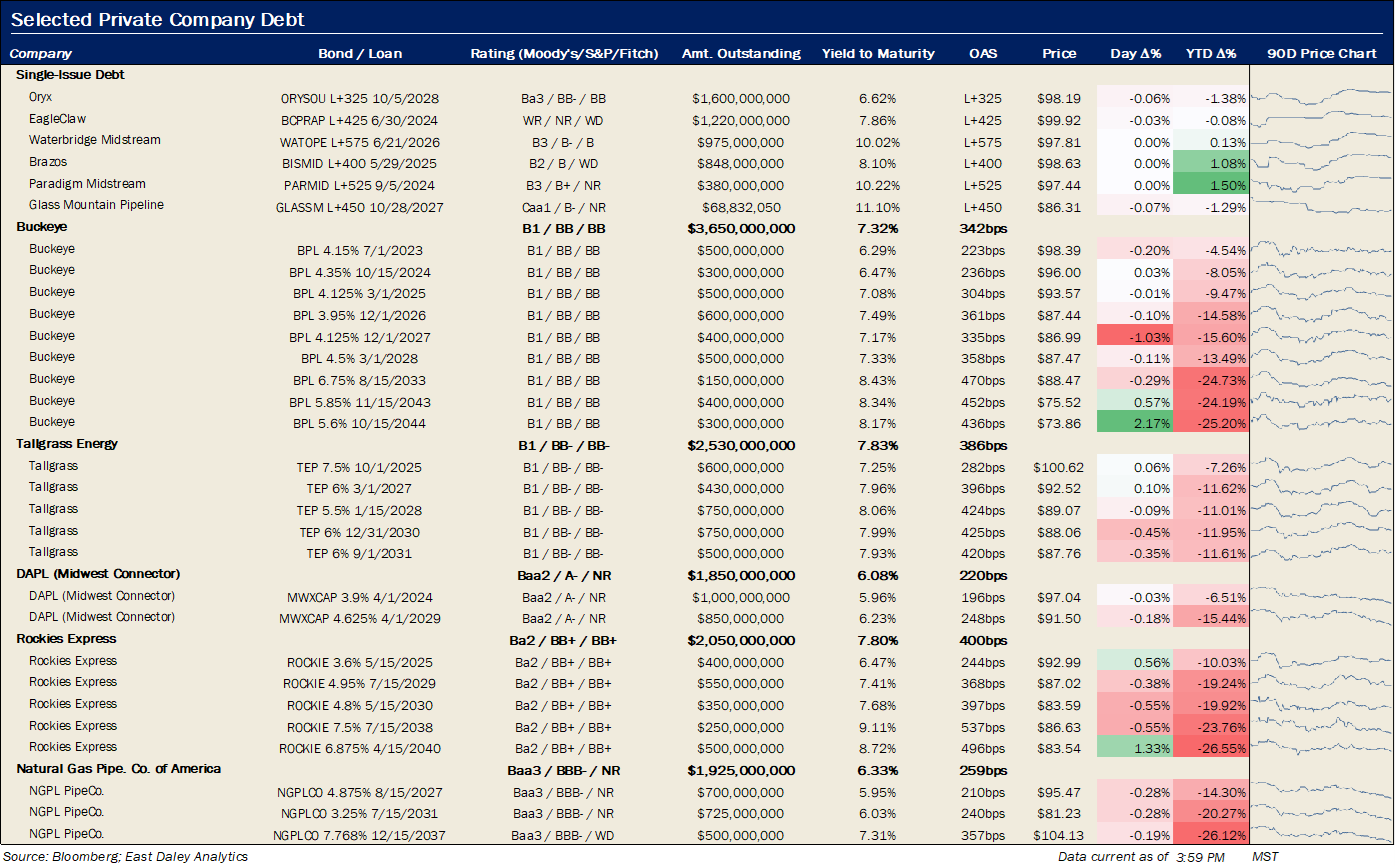Image resolution: width=1395 pixels, height=867 pixels.
Task: Select the Oryx company row label
Action: coord(40,97)
